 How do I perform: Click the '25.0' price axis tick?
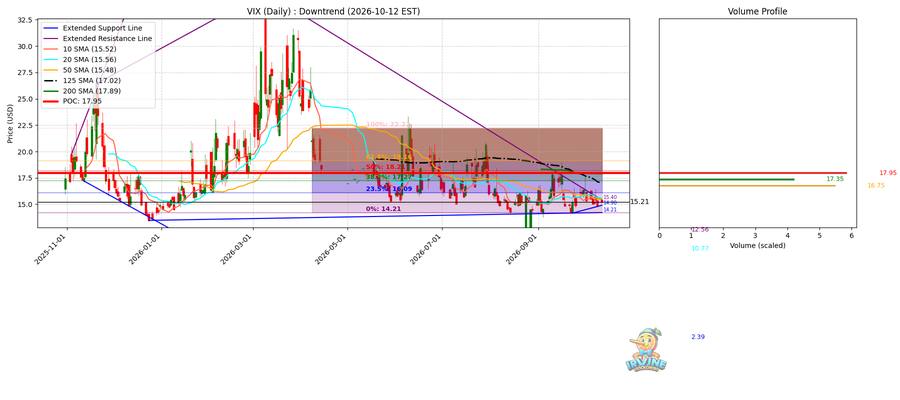click(x=24, y=99)
